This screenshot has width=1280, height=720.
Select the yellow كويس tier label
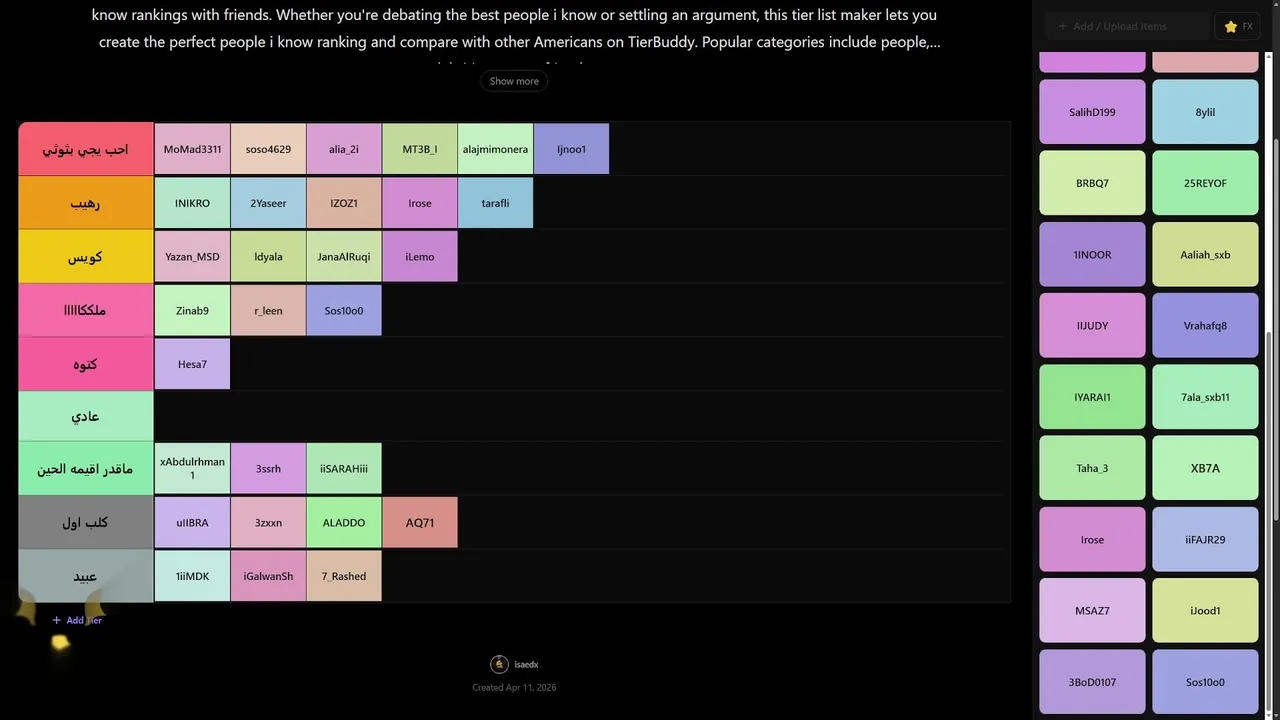coord(85,257)
